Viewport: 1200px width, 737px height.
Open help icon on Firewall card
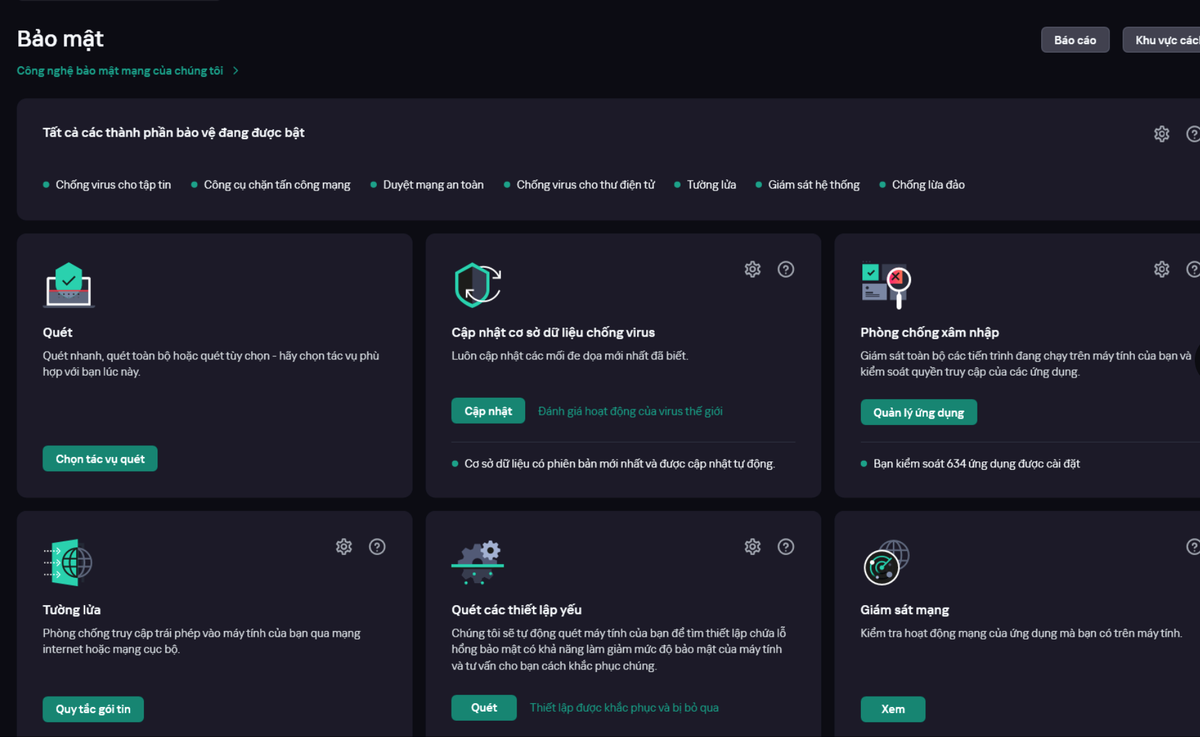point(377,546)
